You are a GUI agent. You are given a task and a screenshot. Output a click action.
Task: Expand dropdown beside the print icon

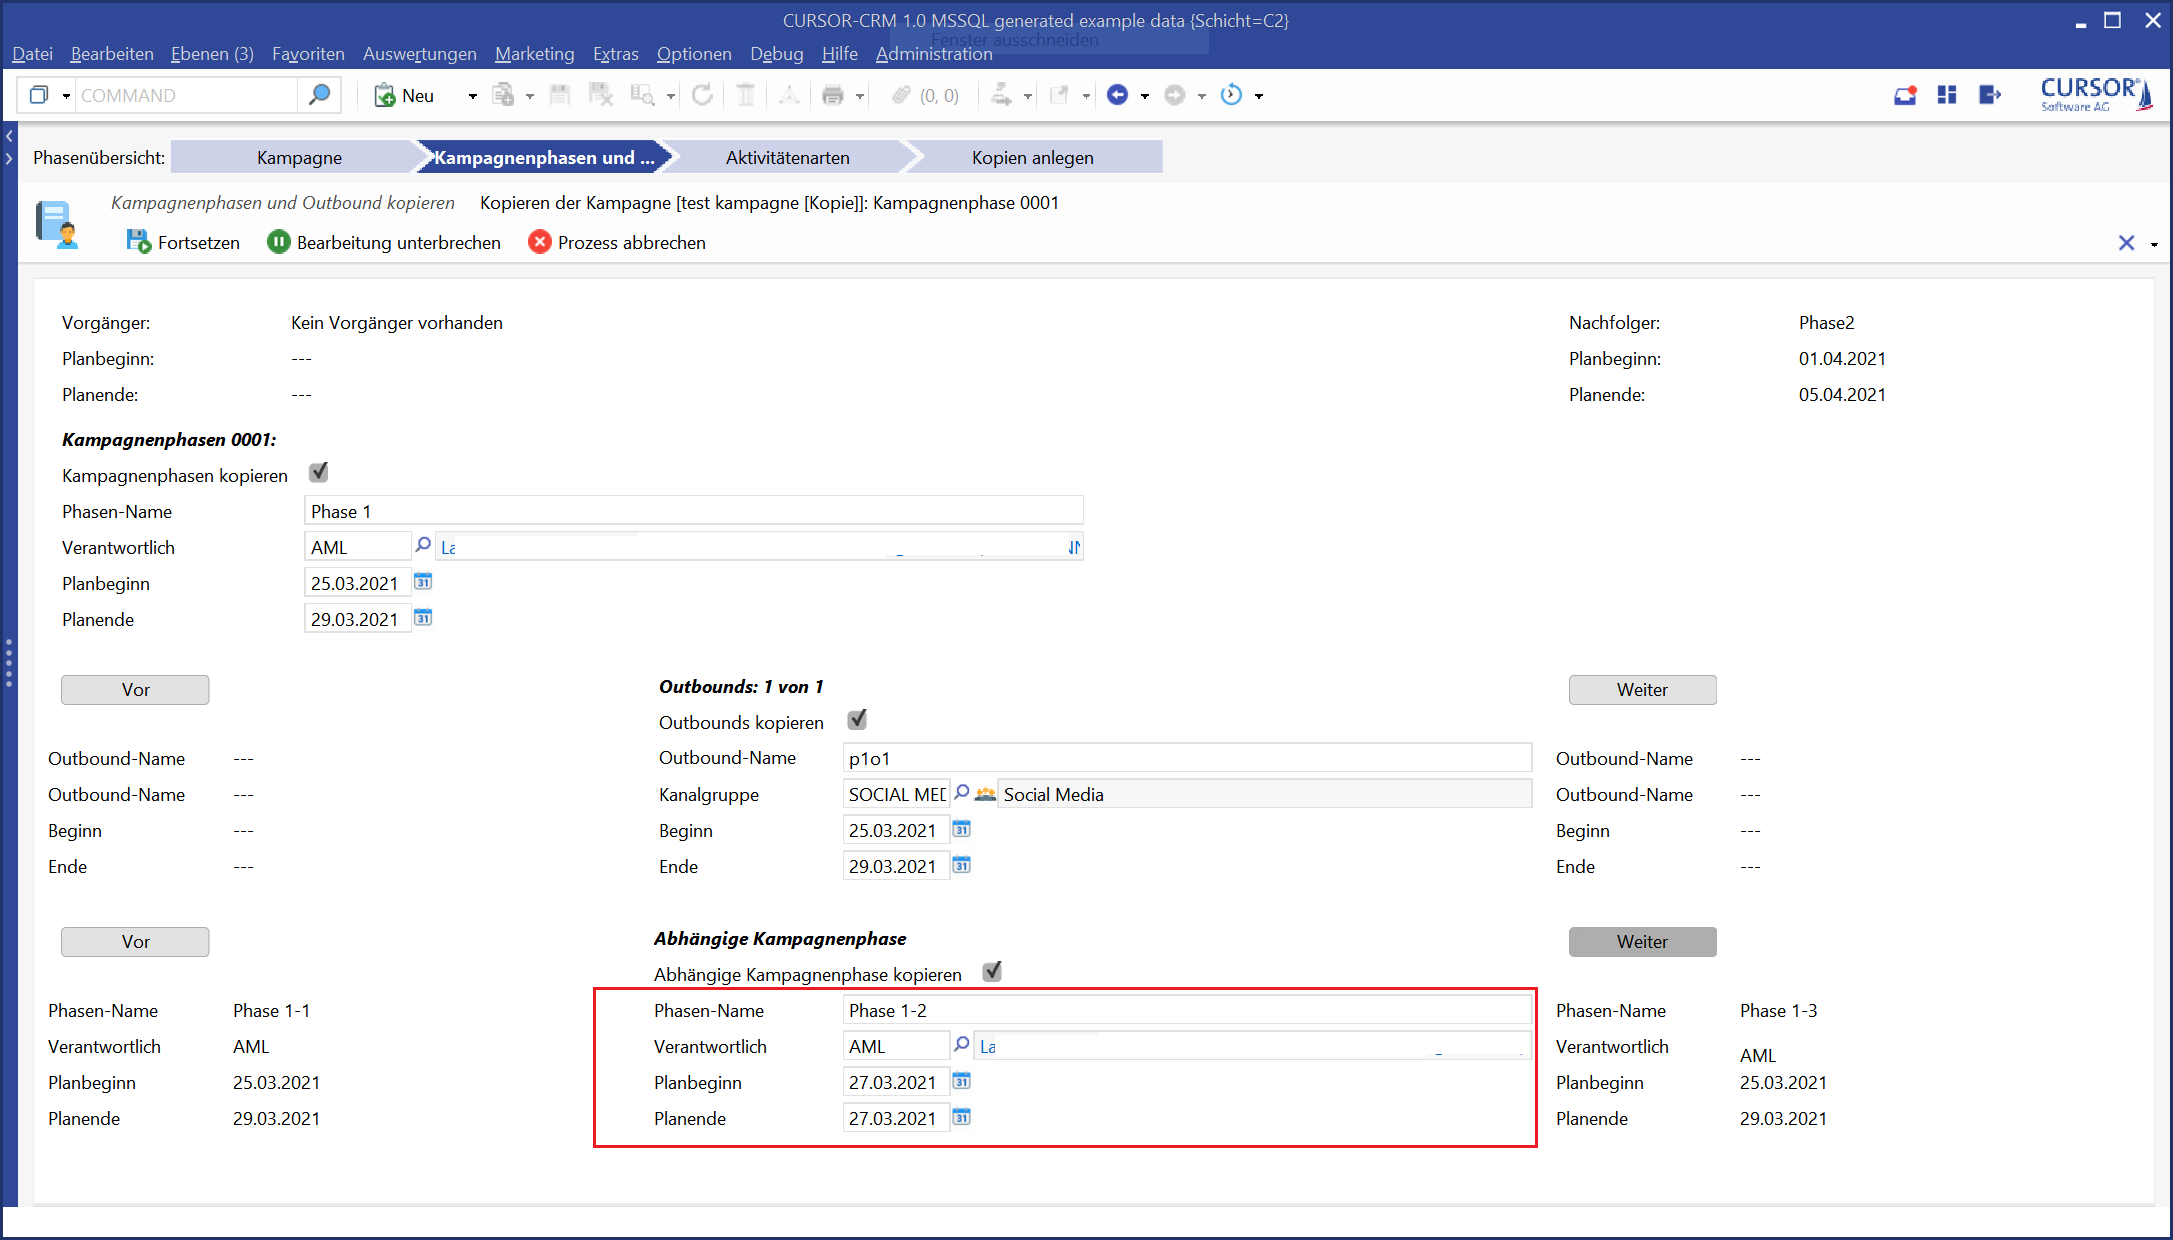[859, 96]
